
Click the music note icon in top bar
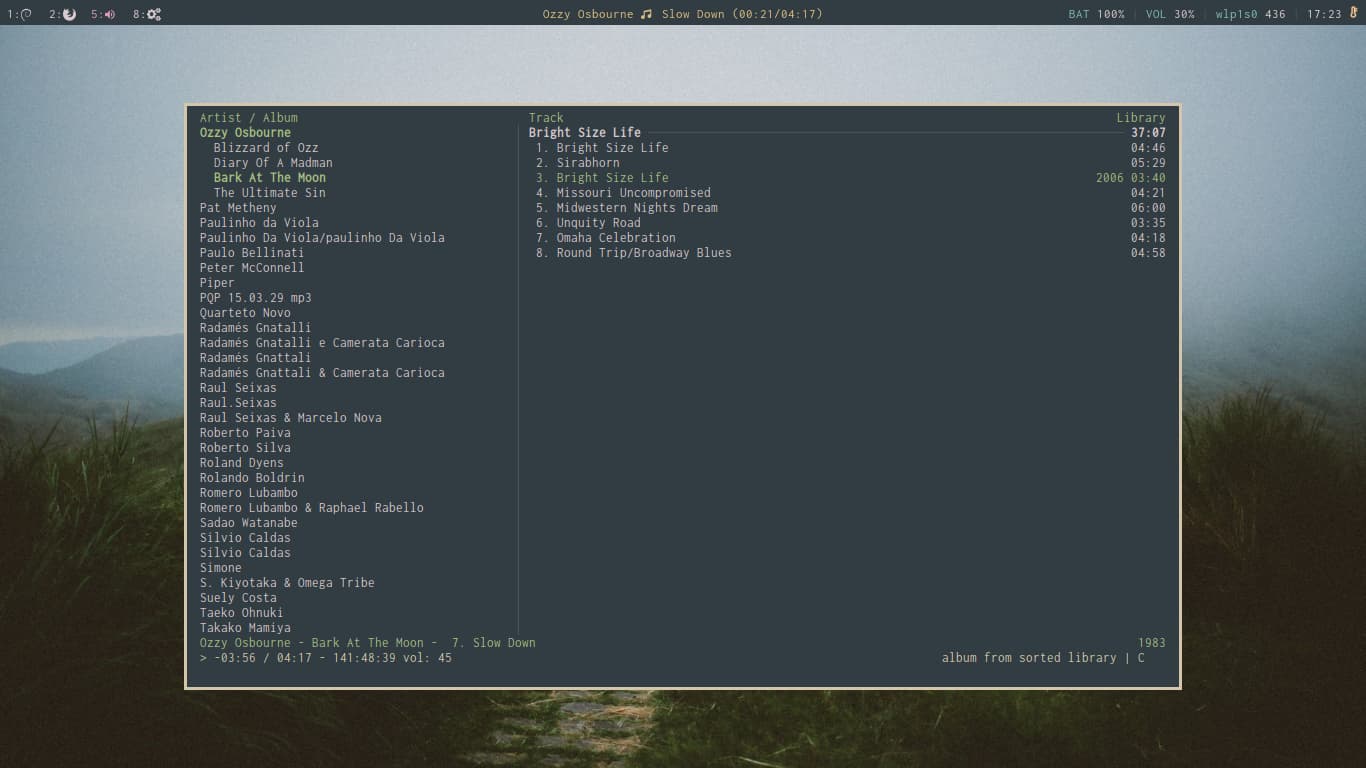click(646, 14)
